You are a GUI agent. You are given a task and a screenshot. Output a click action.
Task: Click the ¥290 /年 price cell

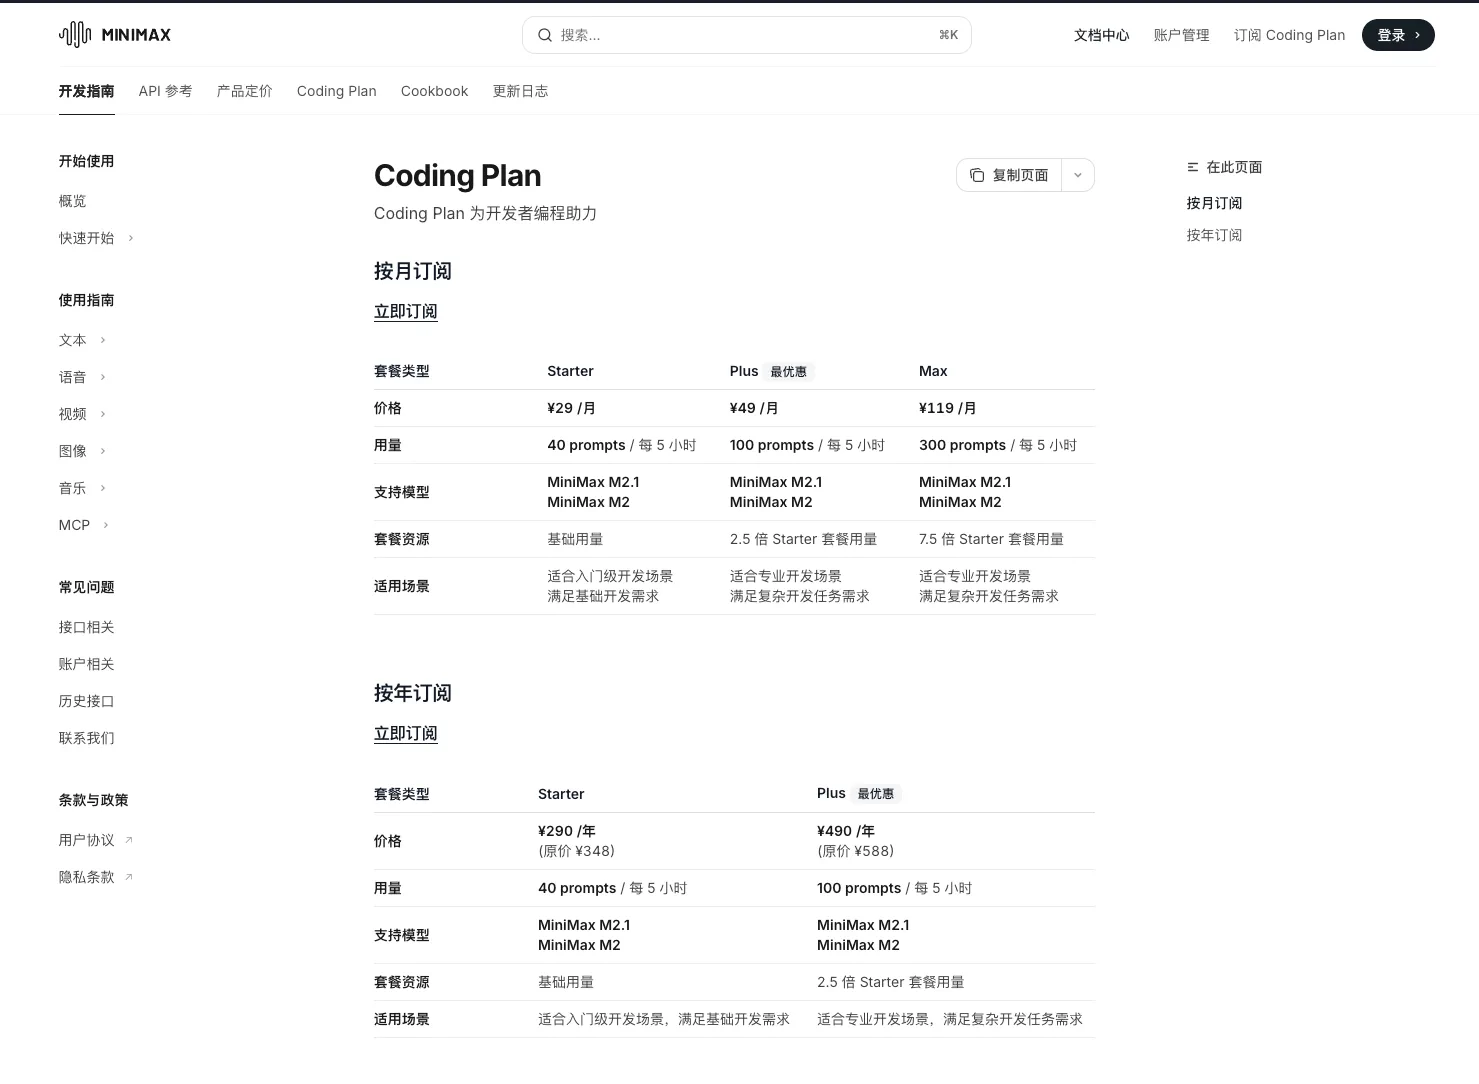tap(567, 831)
